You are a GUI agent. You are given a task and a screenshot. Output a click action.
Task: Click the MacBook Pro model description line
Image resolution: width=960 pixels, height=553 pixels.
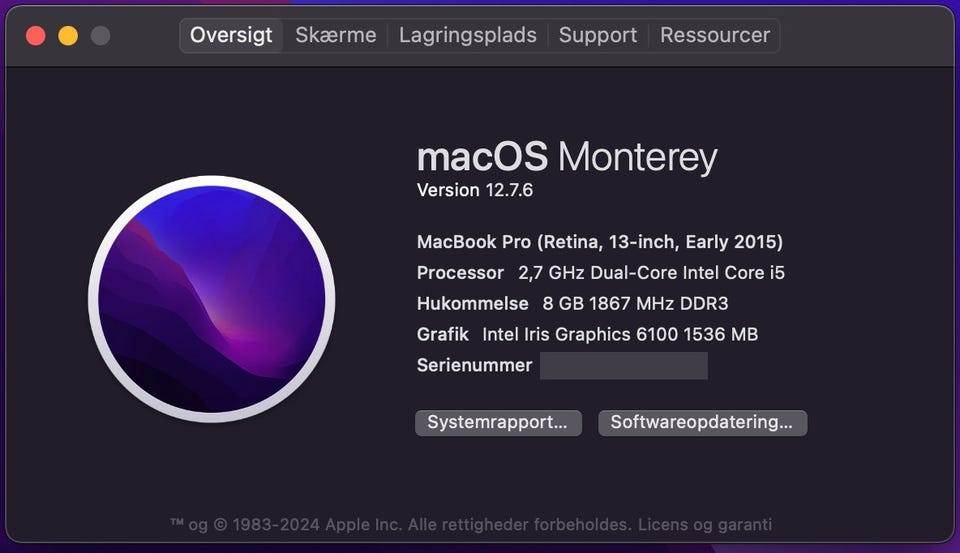click(599, 242)
